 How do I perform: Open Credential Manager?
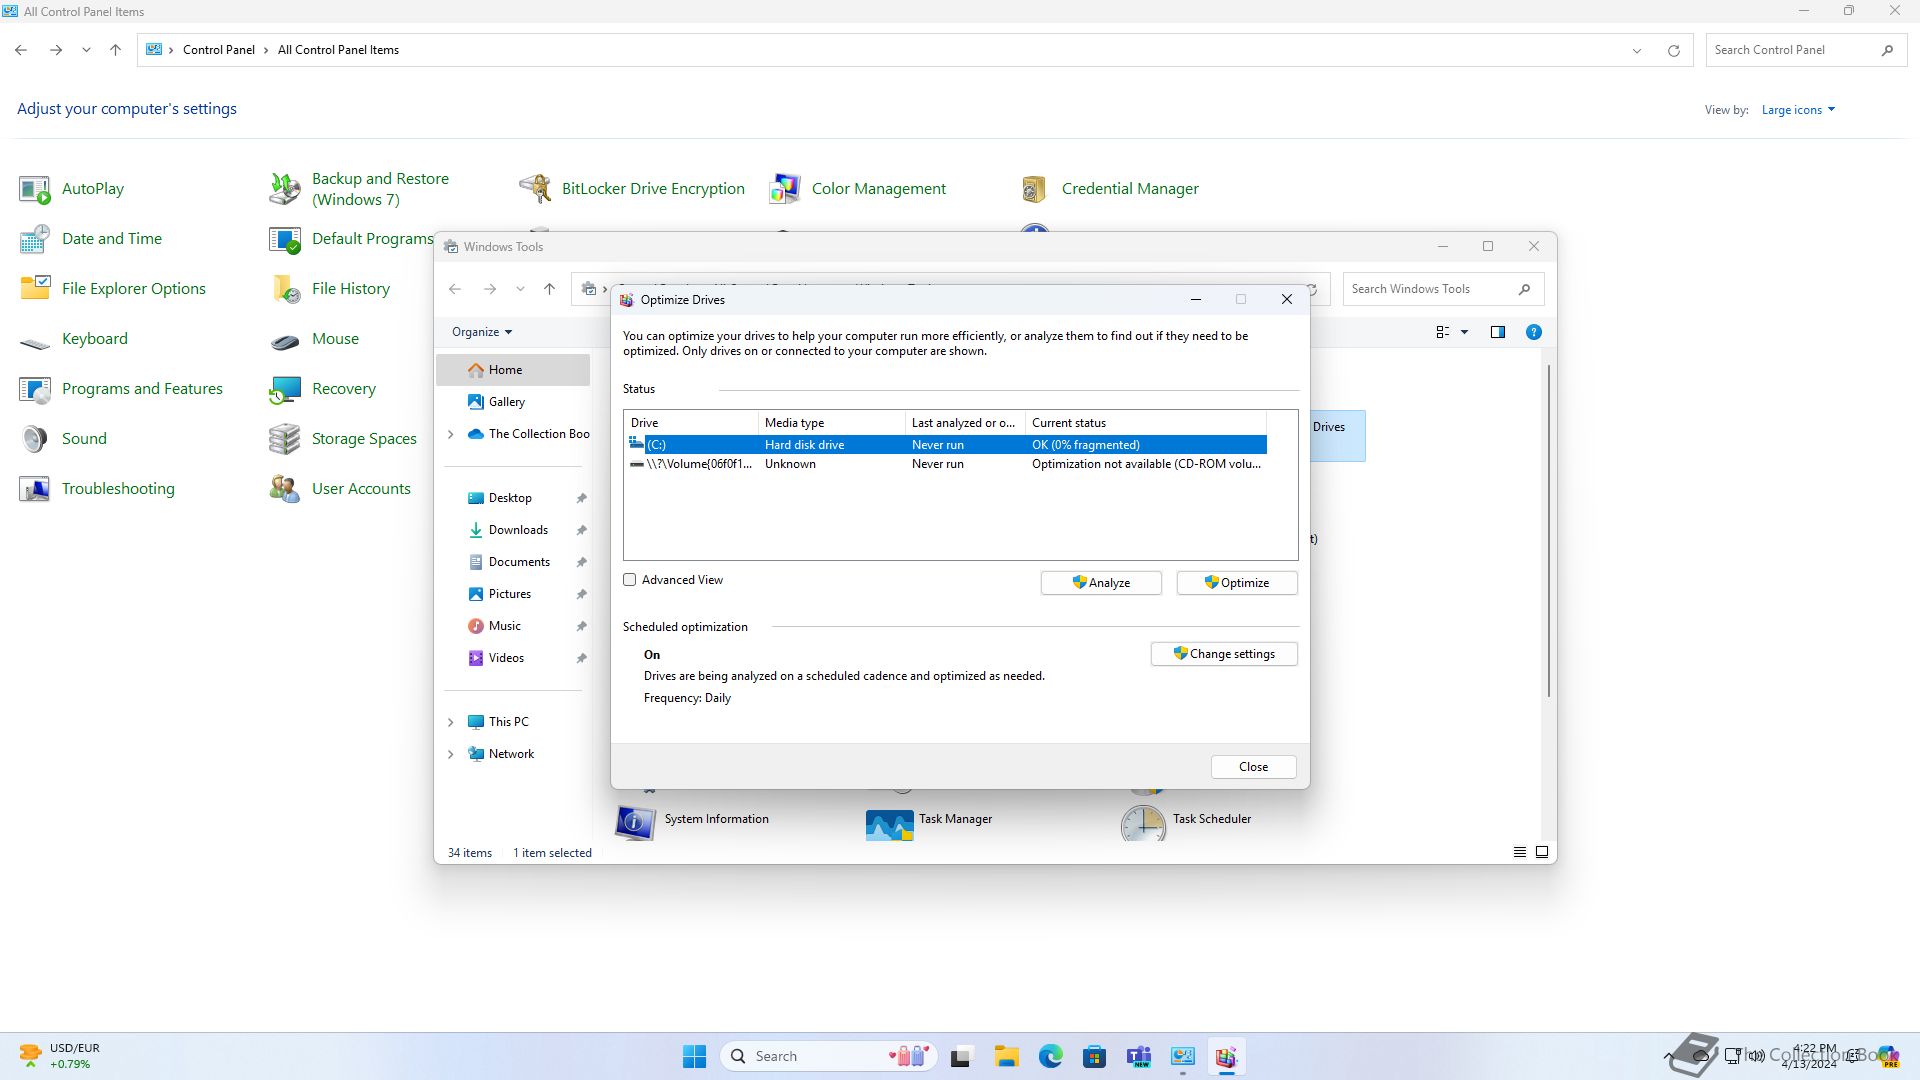click(1110, 188)
